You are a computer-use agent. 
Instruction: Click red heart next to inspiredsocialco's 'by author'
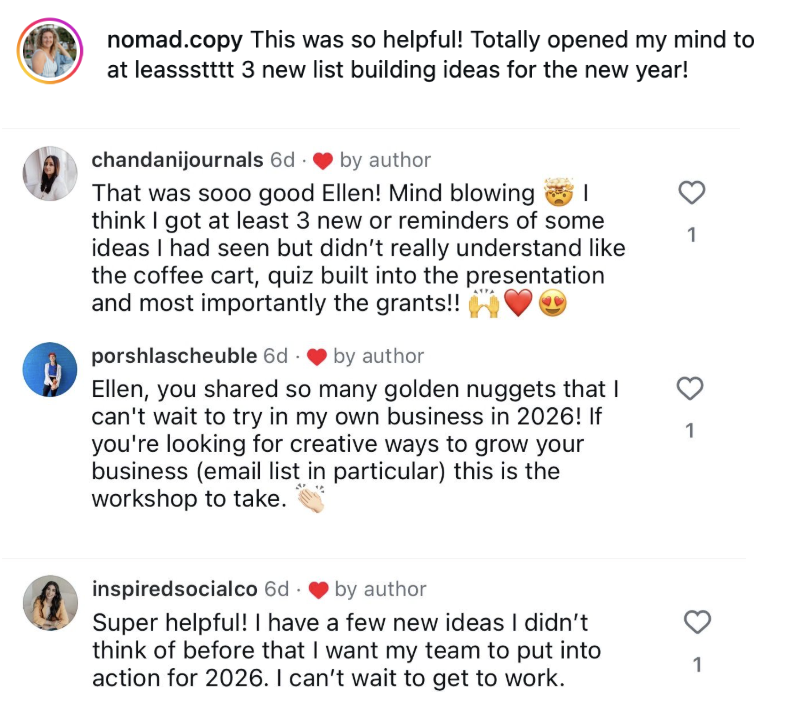(x=318, y=589)
